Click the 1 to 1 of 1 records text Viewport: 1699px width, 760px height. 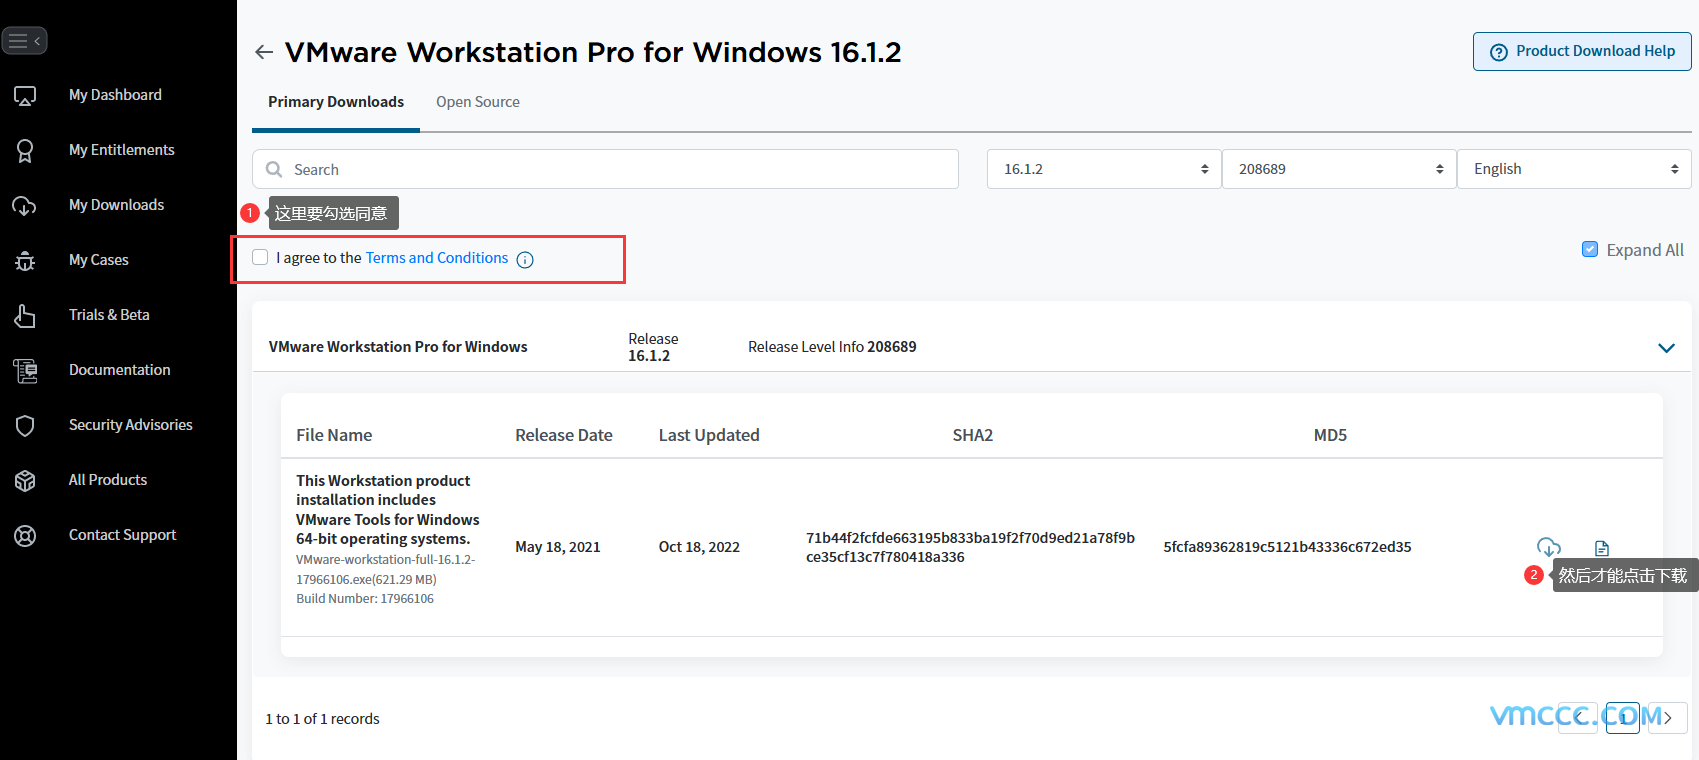click(x=322, y=719)
